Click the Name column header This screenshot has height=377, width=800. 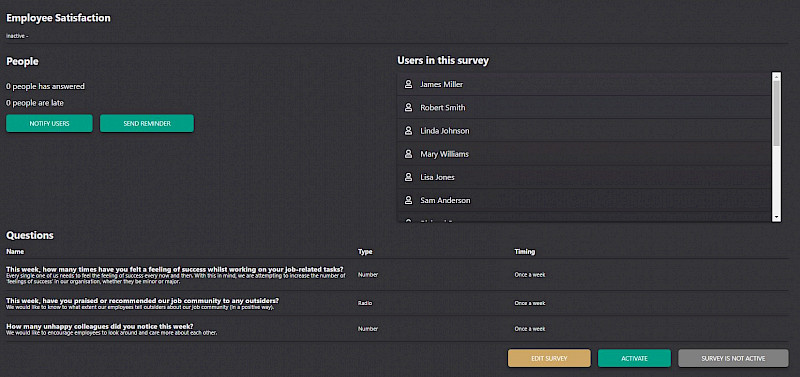click(x=15, y=252)
